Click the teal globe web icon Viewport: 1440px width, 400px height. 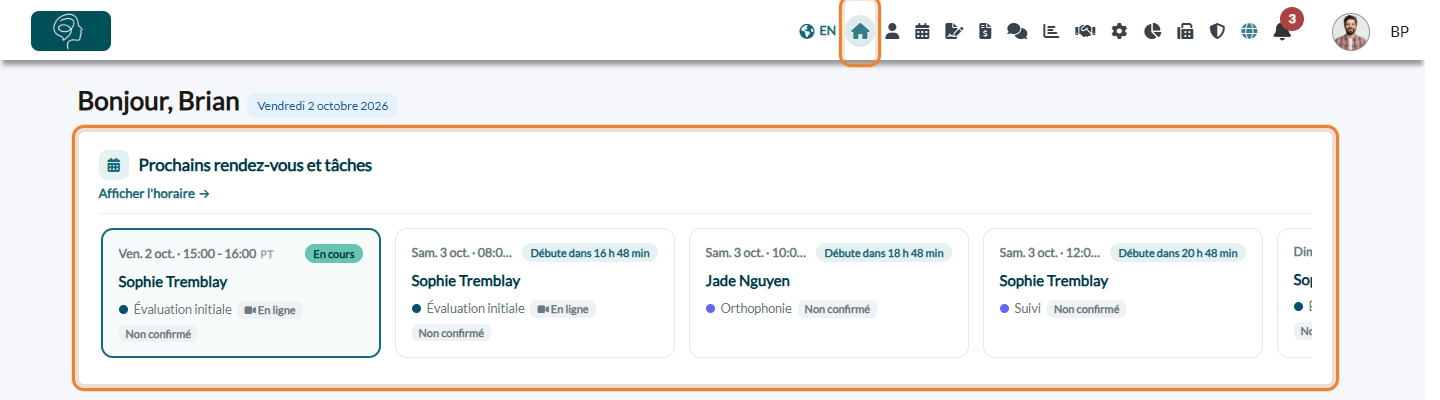click(x=1249, y=31)
